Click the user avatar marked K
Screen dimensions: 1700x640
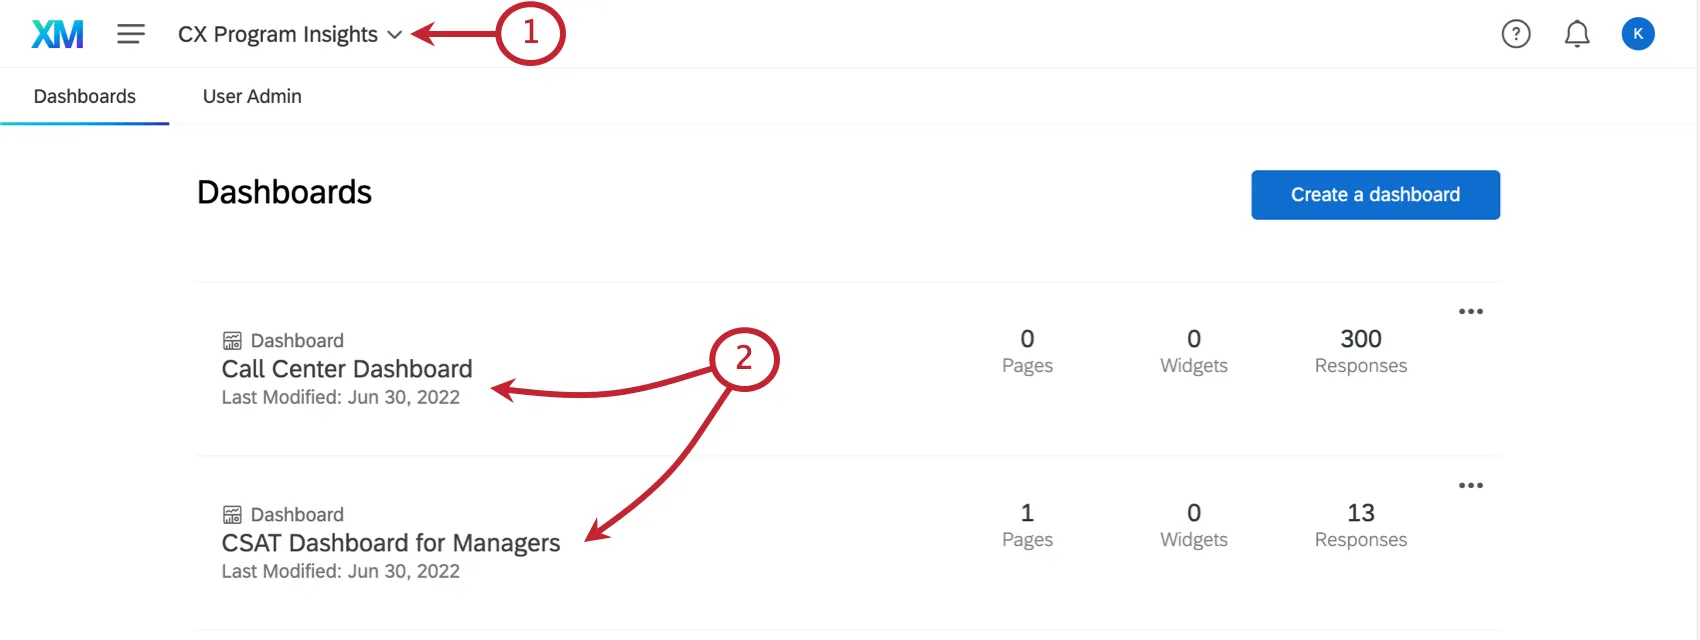1638,33
